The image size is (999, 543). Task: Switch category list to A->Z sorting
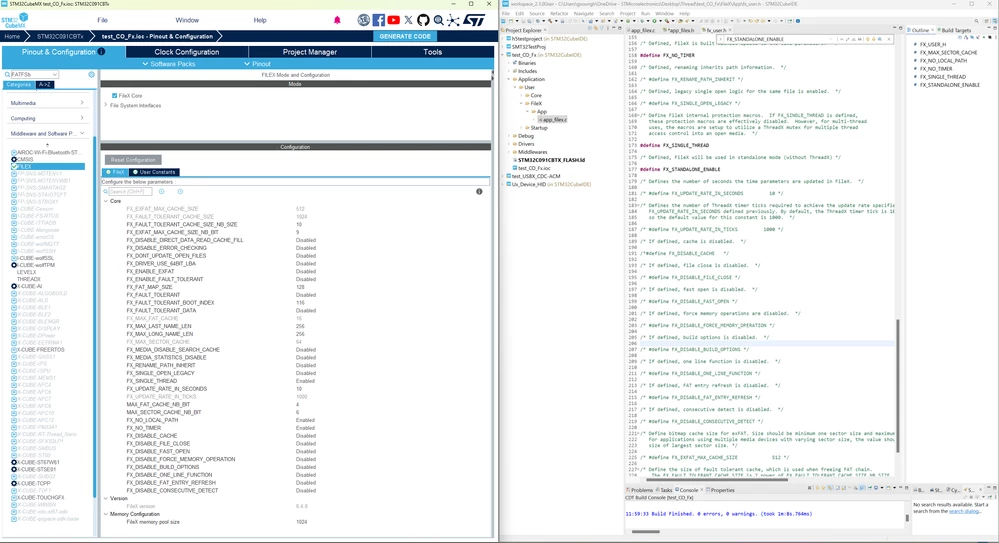[x=45, y=84]
